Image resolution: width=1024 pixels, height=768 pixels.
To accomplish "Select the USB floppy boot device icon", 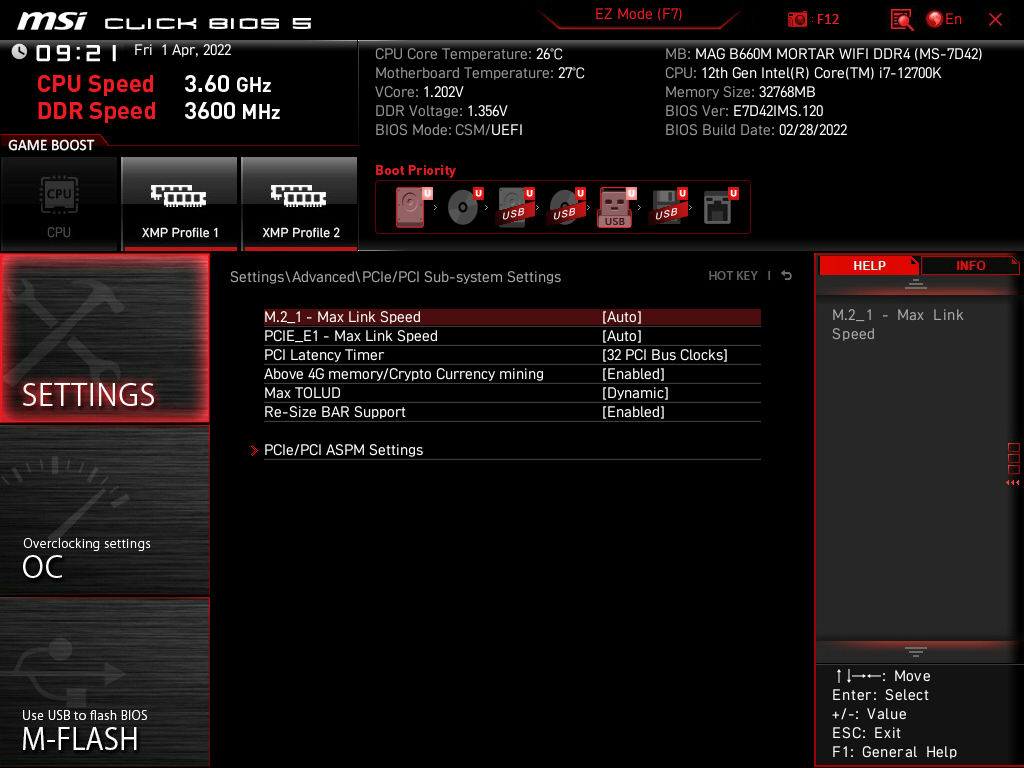I will pyautogui.click(x=667, y=207).
